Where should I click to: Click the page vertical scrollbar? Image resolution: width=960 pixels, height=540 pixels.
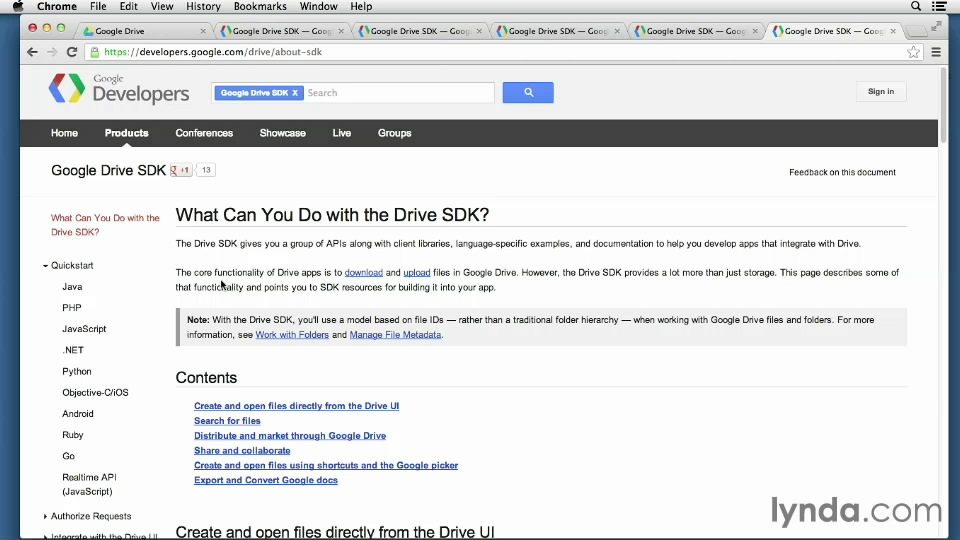[x=943, y=105]
